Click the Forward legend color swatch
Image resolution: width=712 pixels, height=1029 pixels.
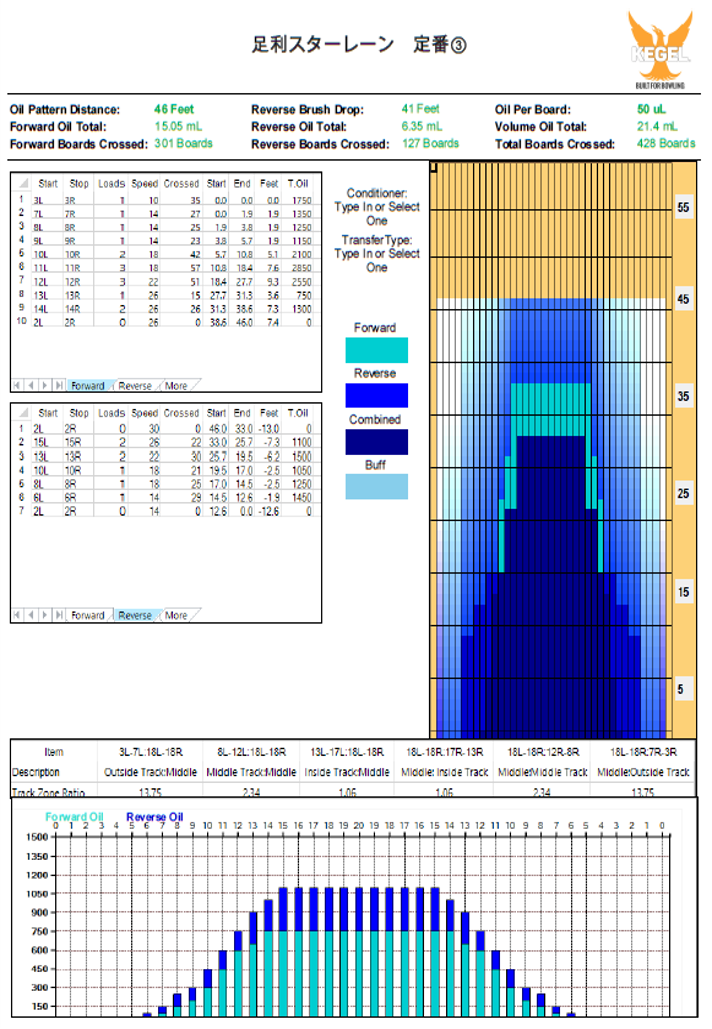click(376, 350)
